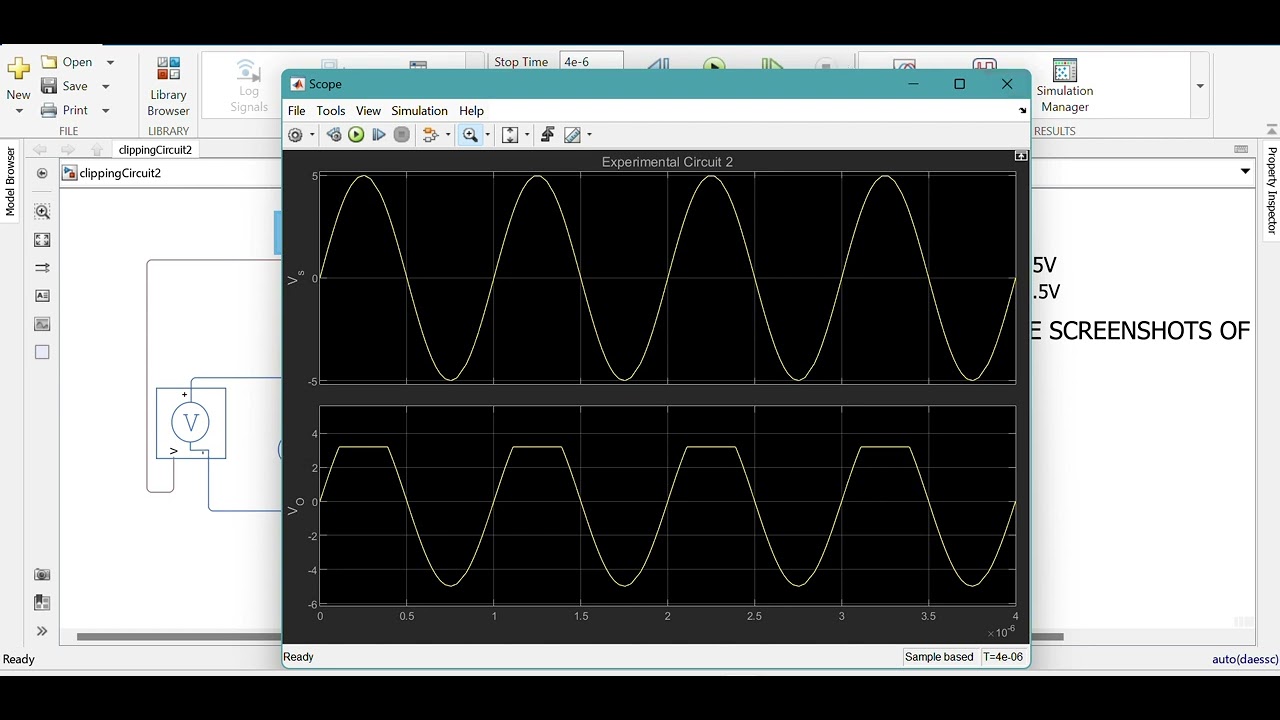Click the hide/show explorer bar icon
Screen dimensions: 1280x720
[42, 173]
